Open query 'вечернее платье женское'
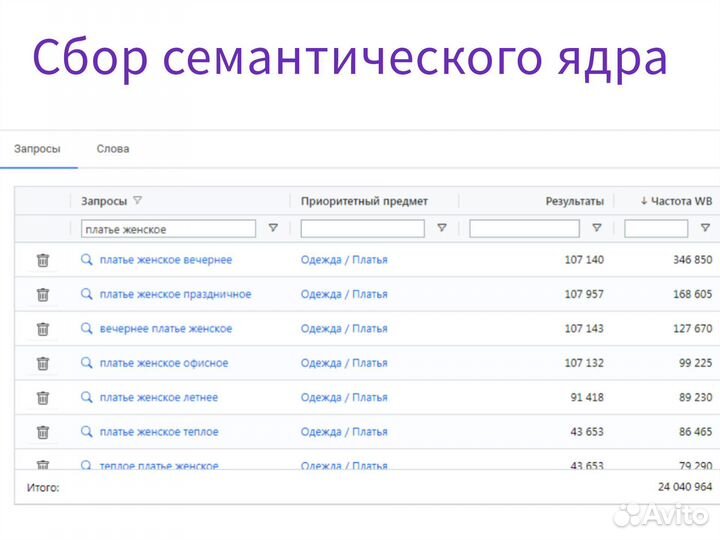This screenshot has width=720, height=540. point(166,329)
